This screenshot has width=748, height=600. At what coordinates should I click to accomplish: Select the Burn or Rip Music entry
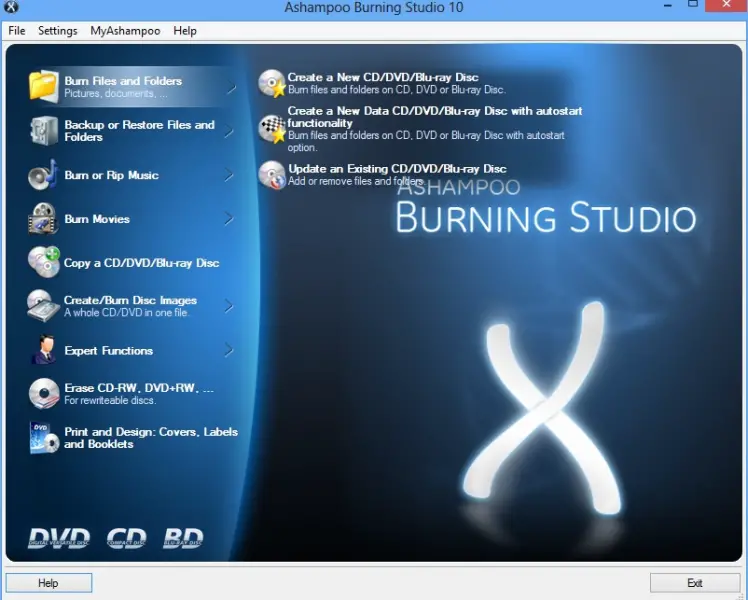(132, 175)
